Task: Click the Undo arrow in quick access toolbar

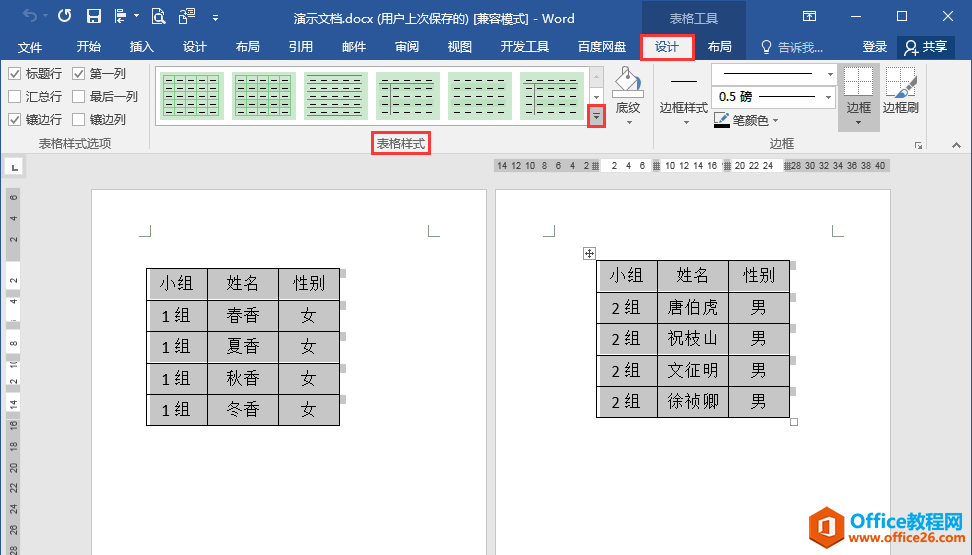Action: coord(29,16)
